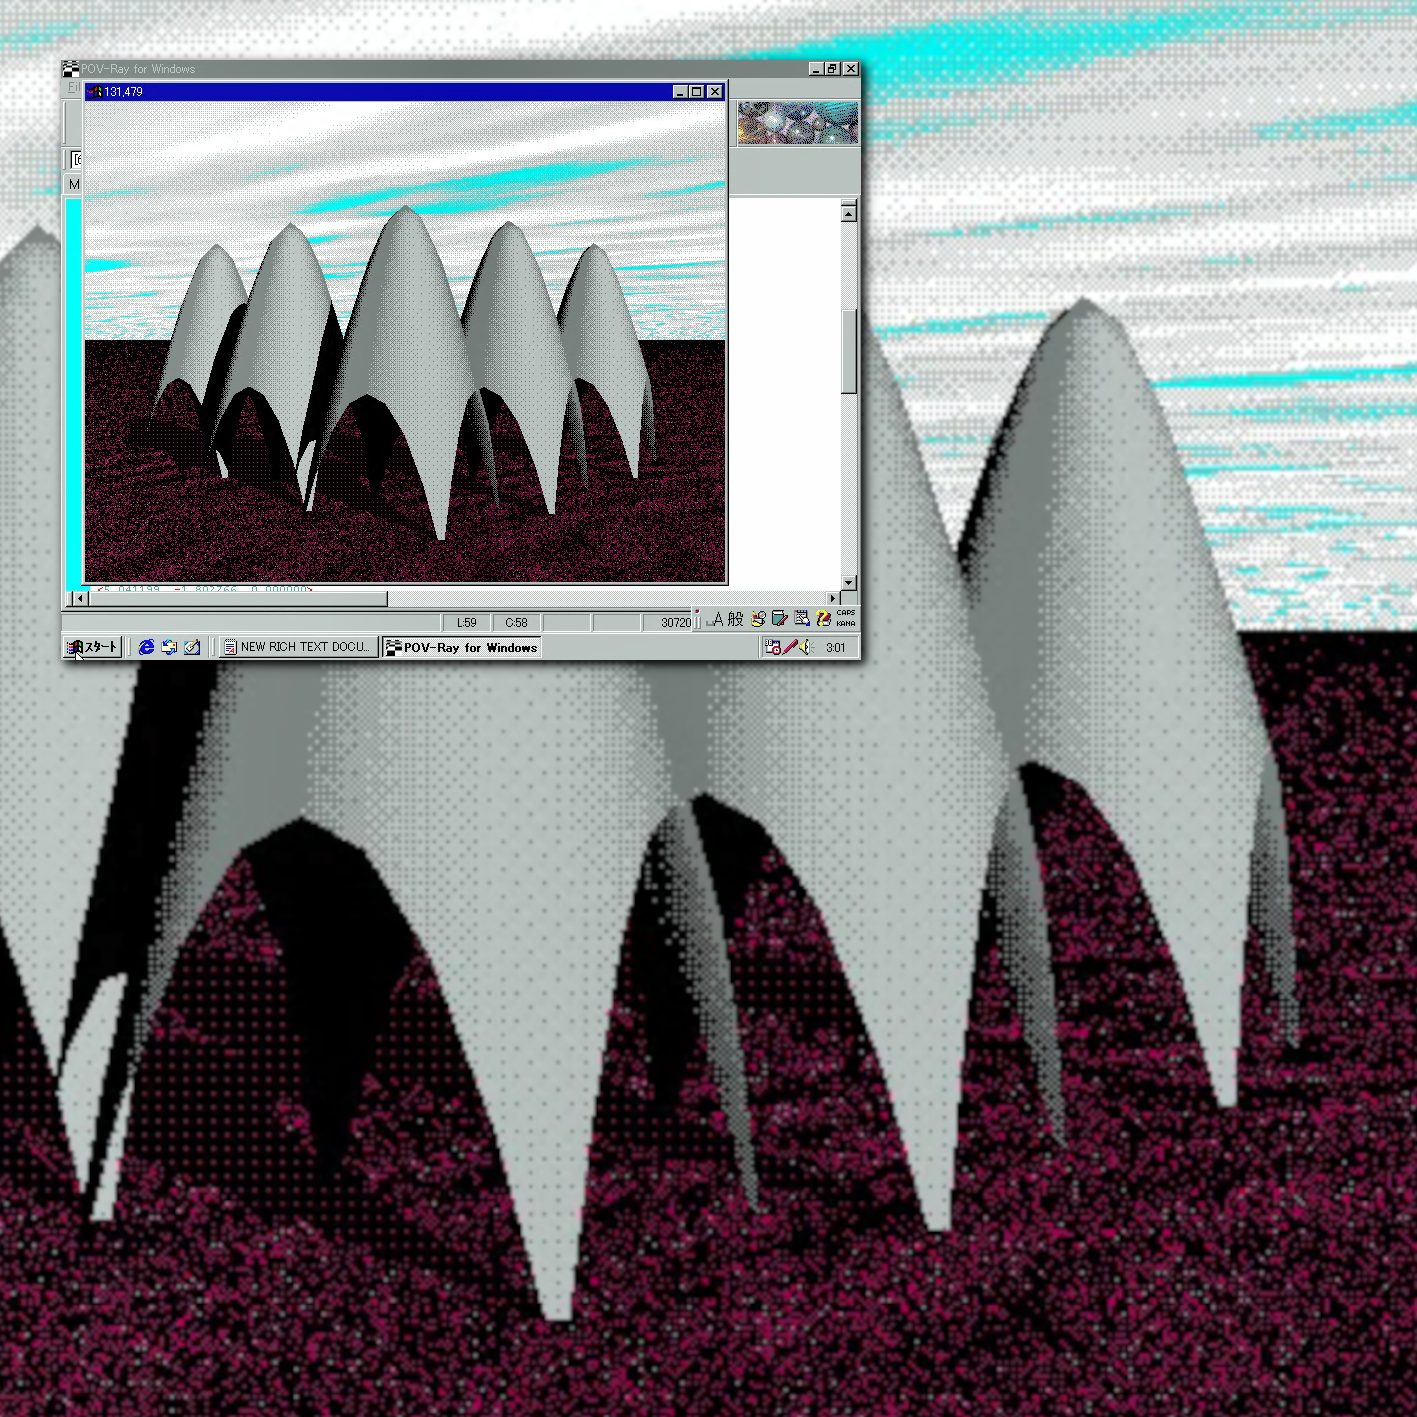Select POV-Ray for Windows taskbar button
This screenshot has width=1417, height=1417.
coord(462,647)
